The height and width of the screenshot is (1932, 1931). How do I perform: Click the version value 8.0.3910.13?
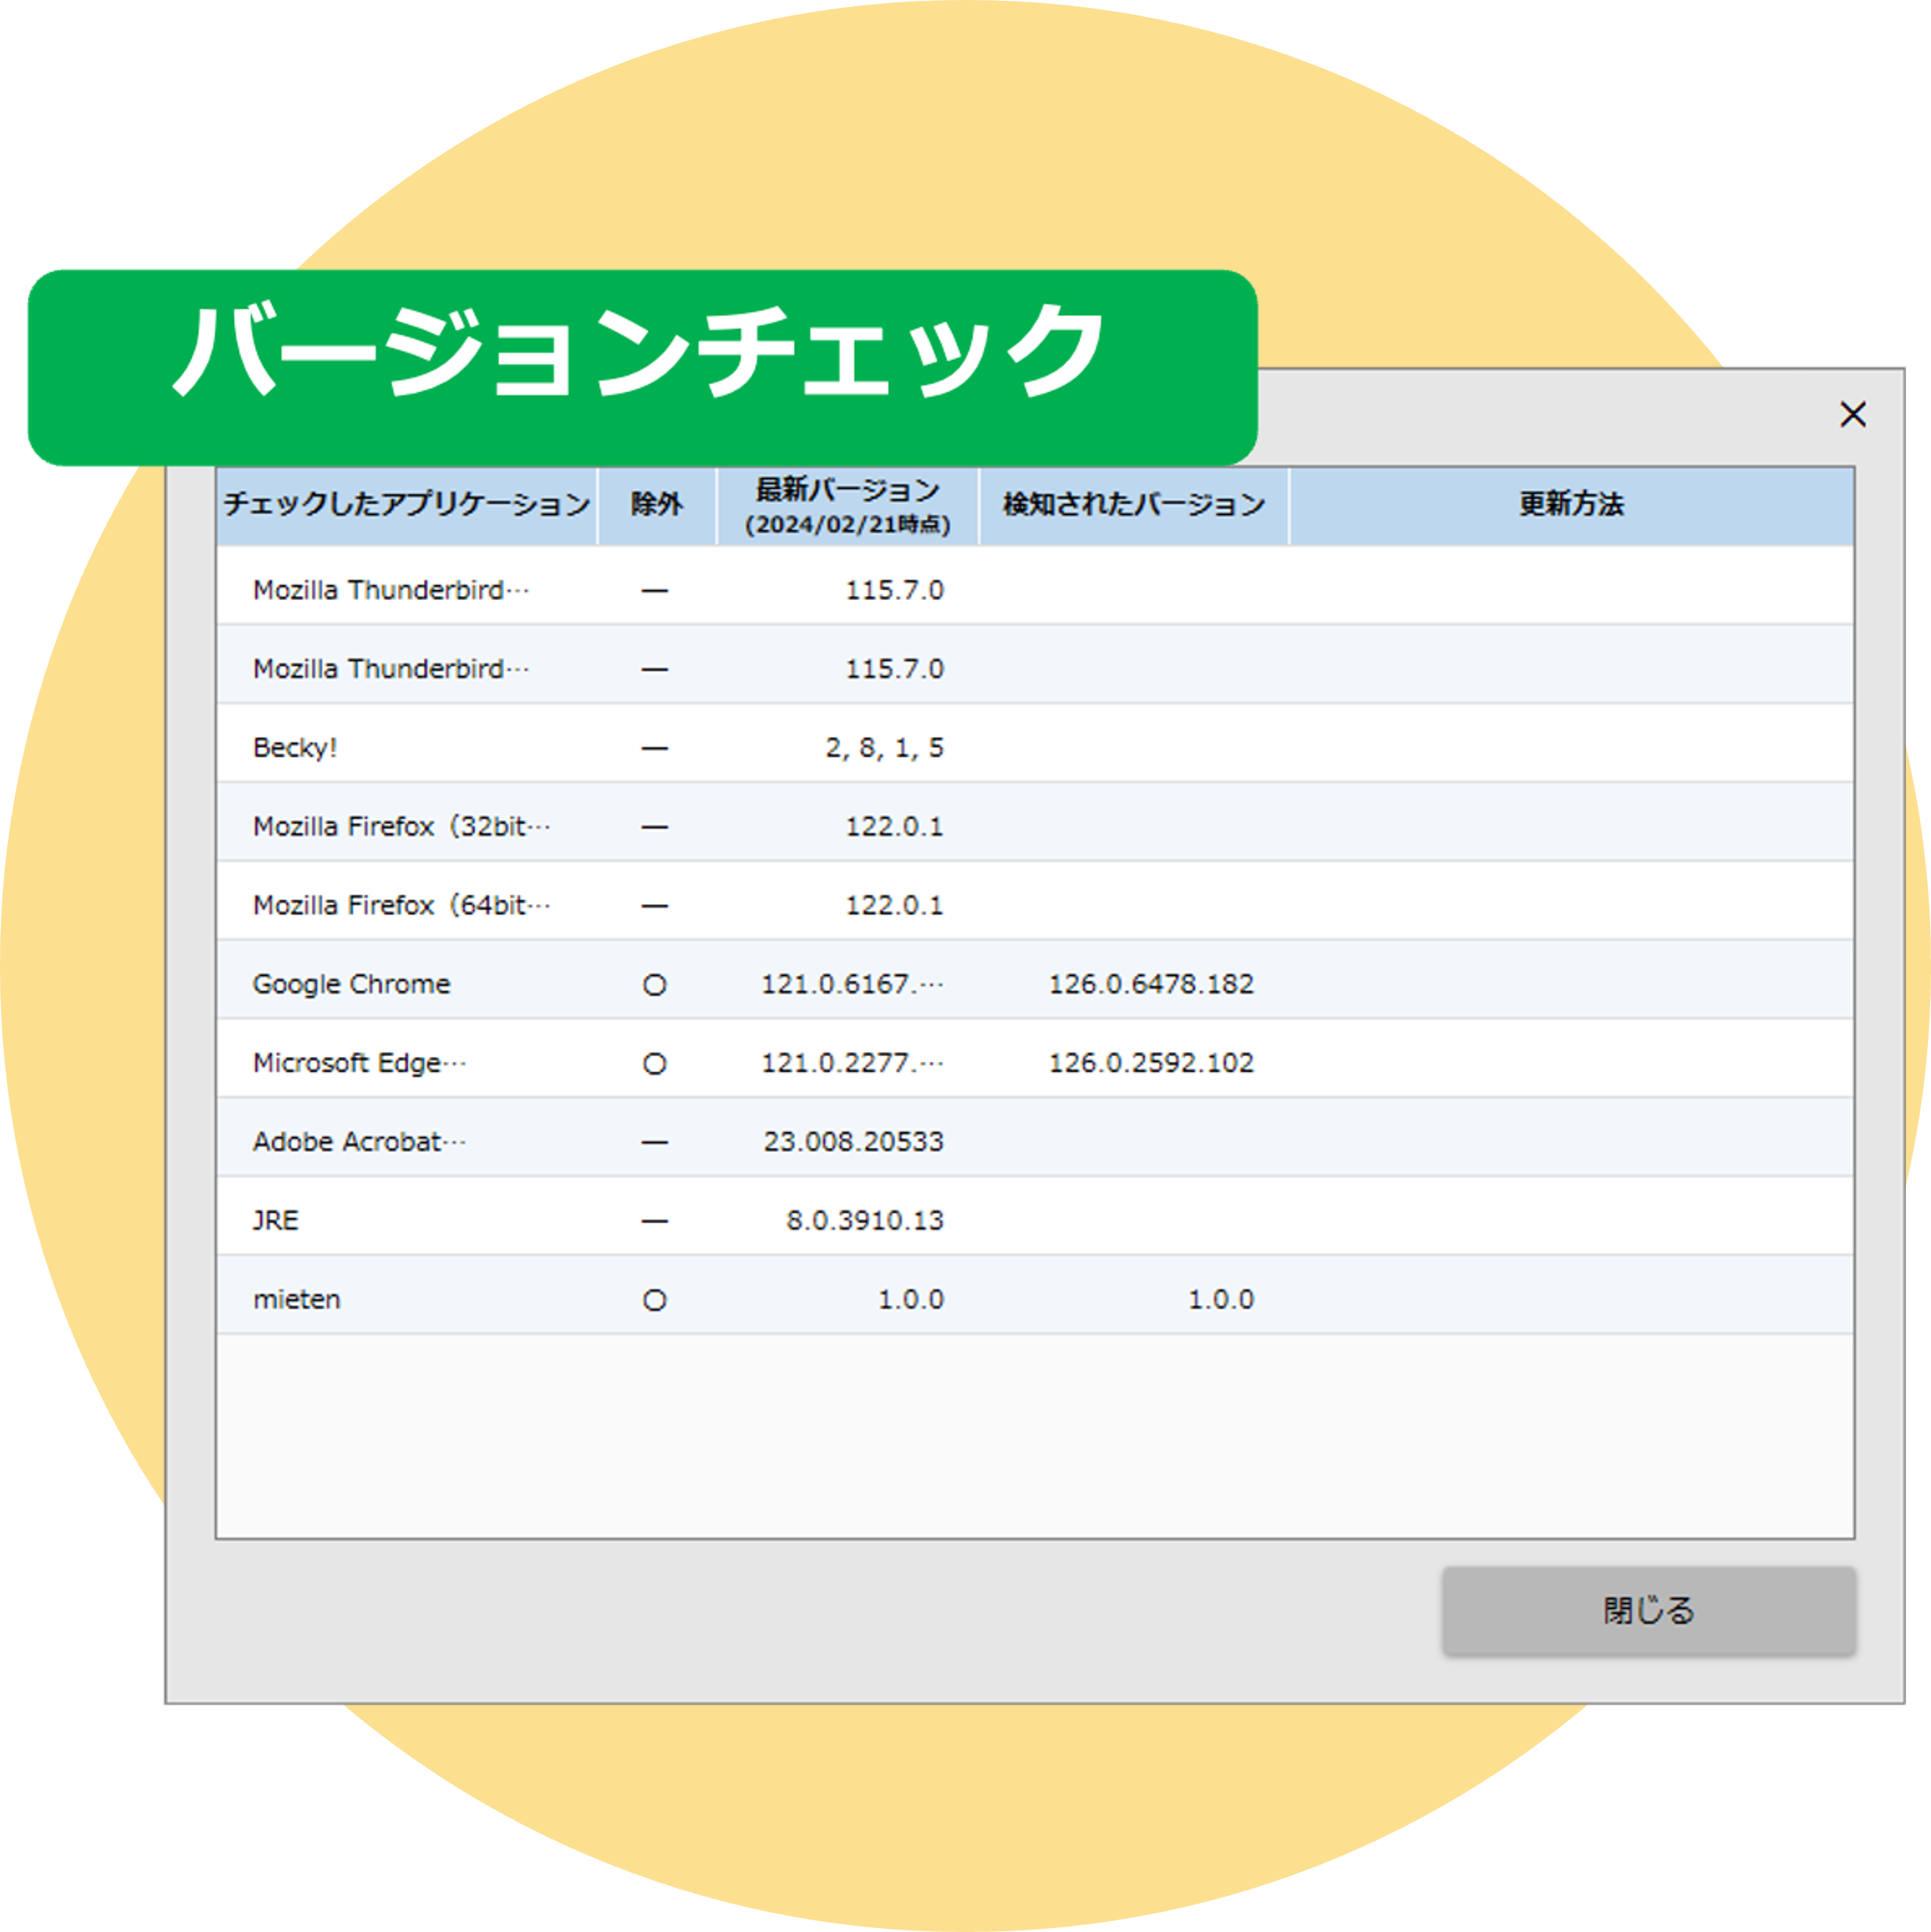pos(864,1220)
